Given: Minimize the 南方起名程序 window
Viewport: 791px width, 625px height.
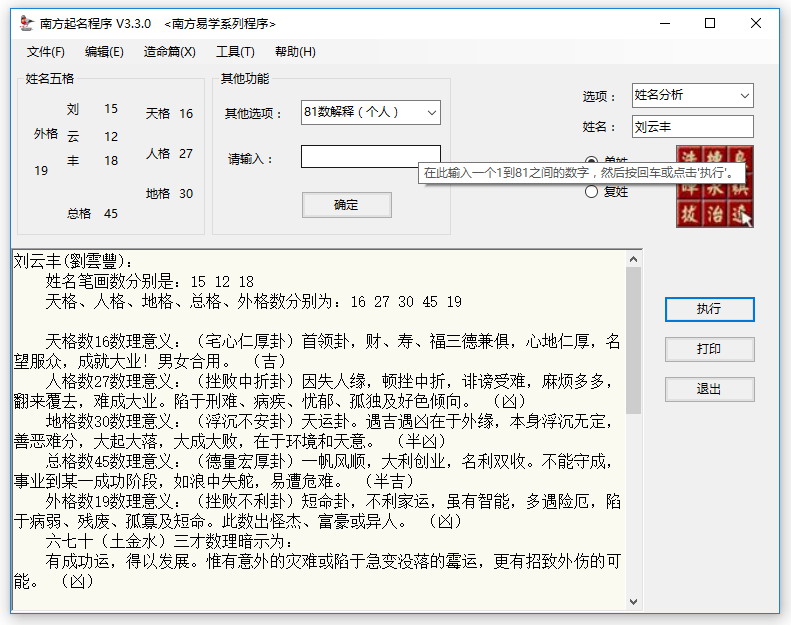Looking at the screenshot, I should click(x=665, y=23).
